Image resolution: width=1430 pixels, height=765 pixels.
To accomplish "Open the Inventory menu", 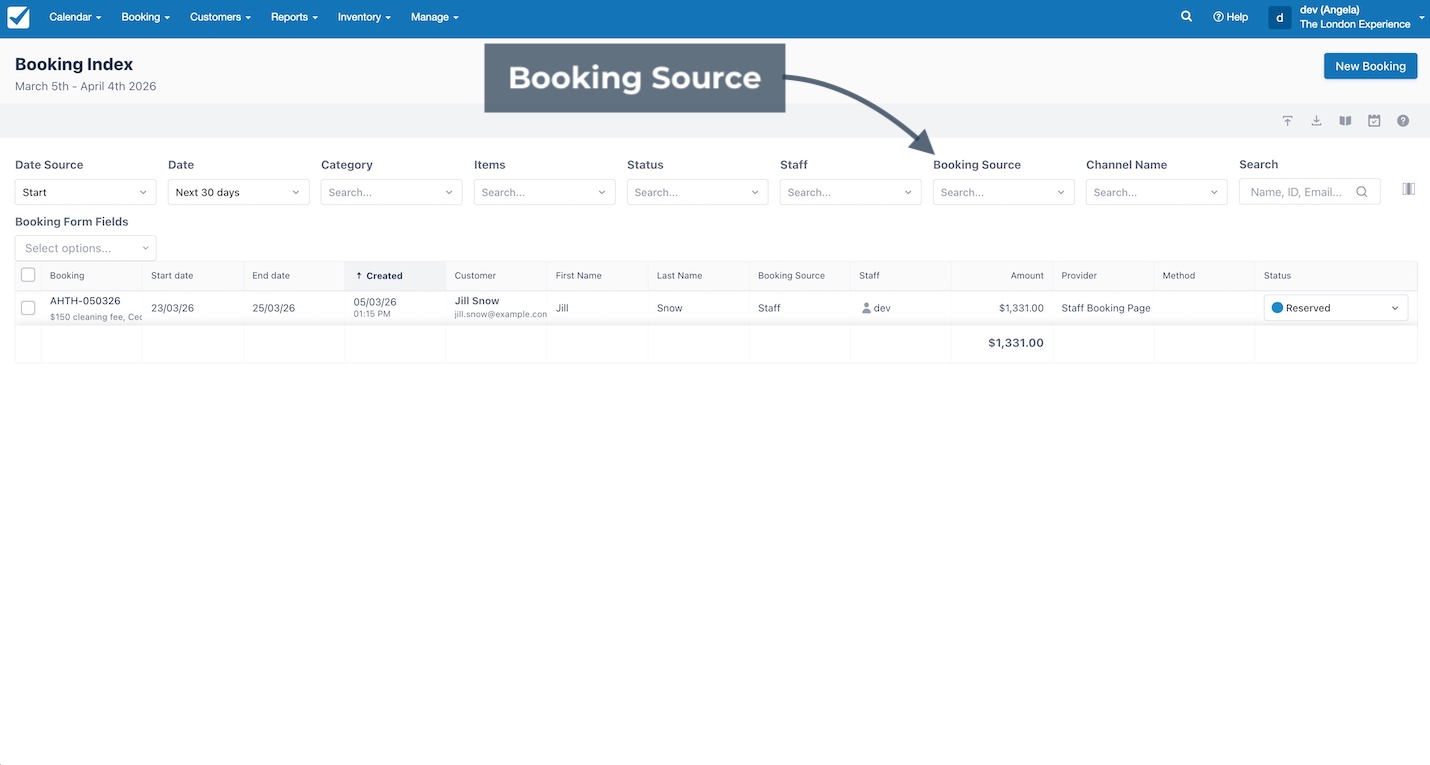I will click(364, 17).
